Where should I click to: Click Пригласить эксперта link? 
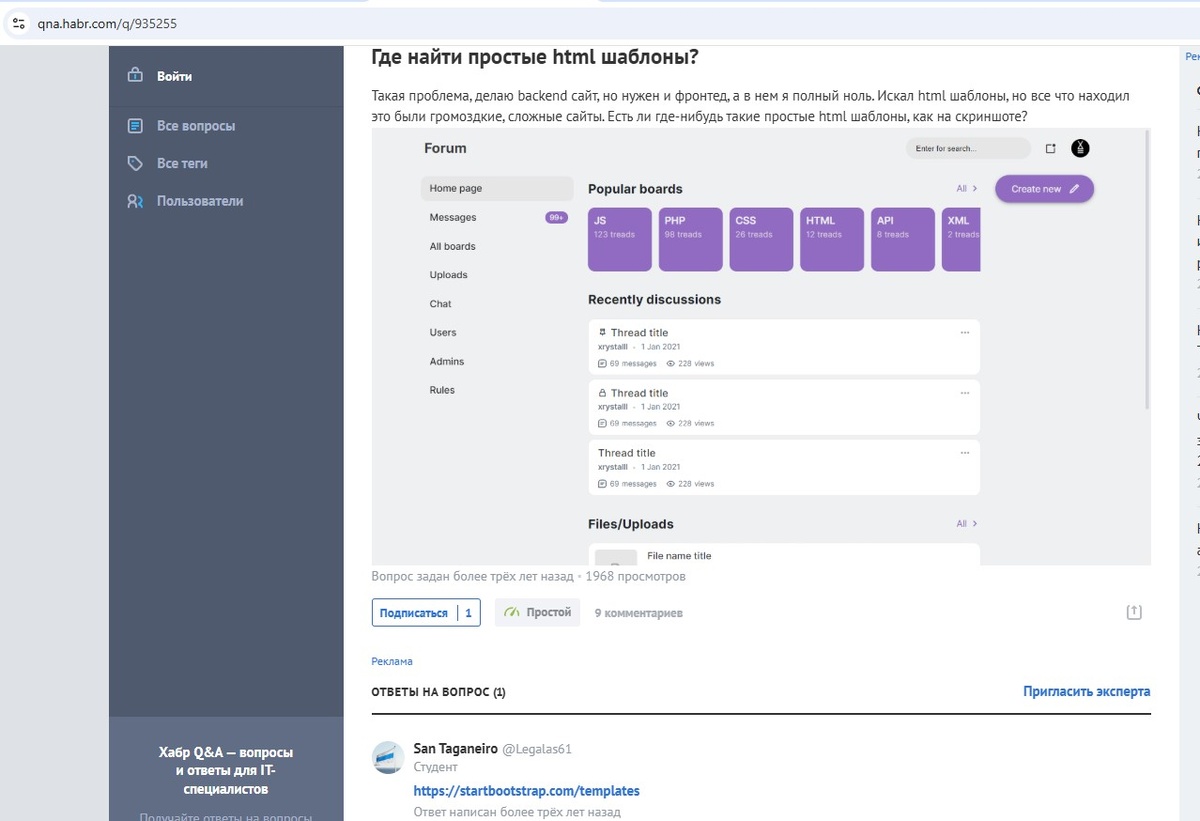coord(1086,691)
